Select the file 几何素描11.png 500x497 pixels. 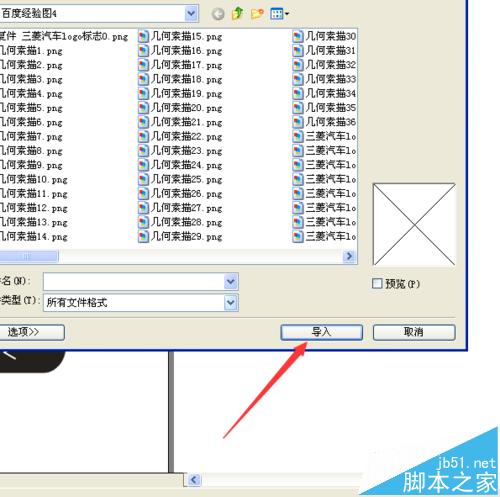(34, 194)
